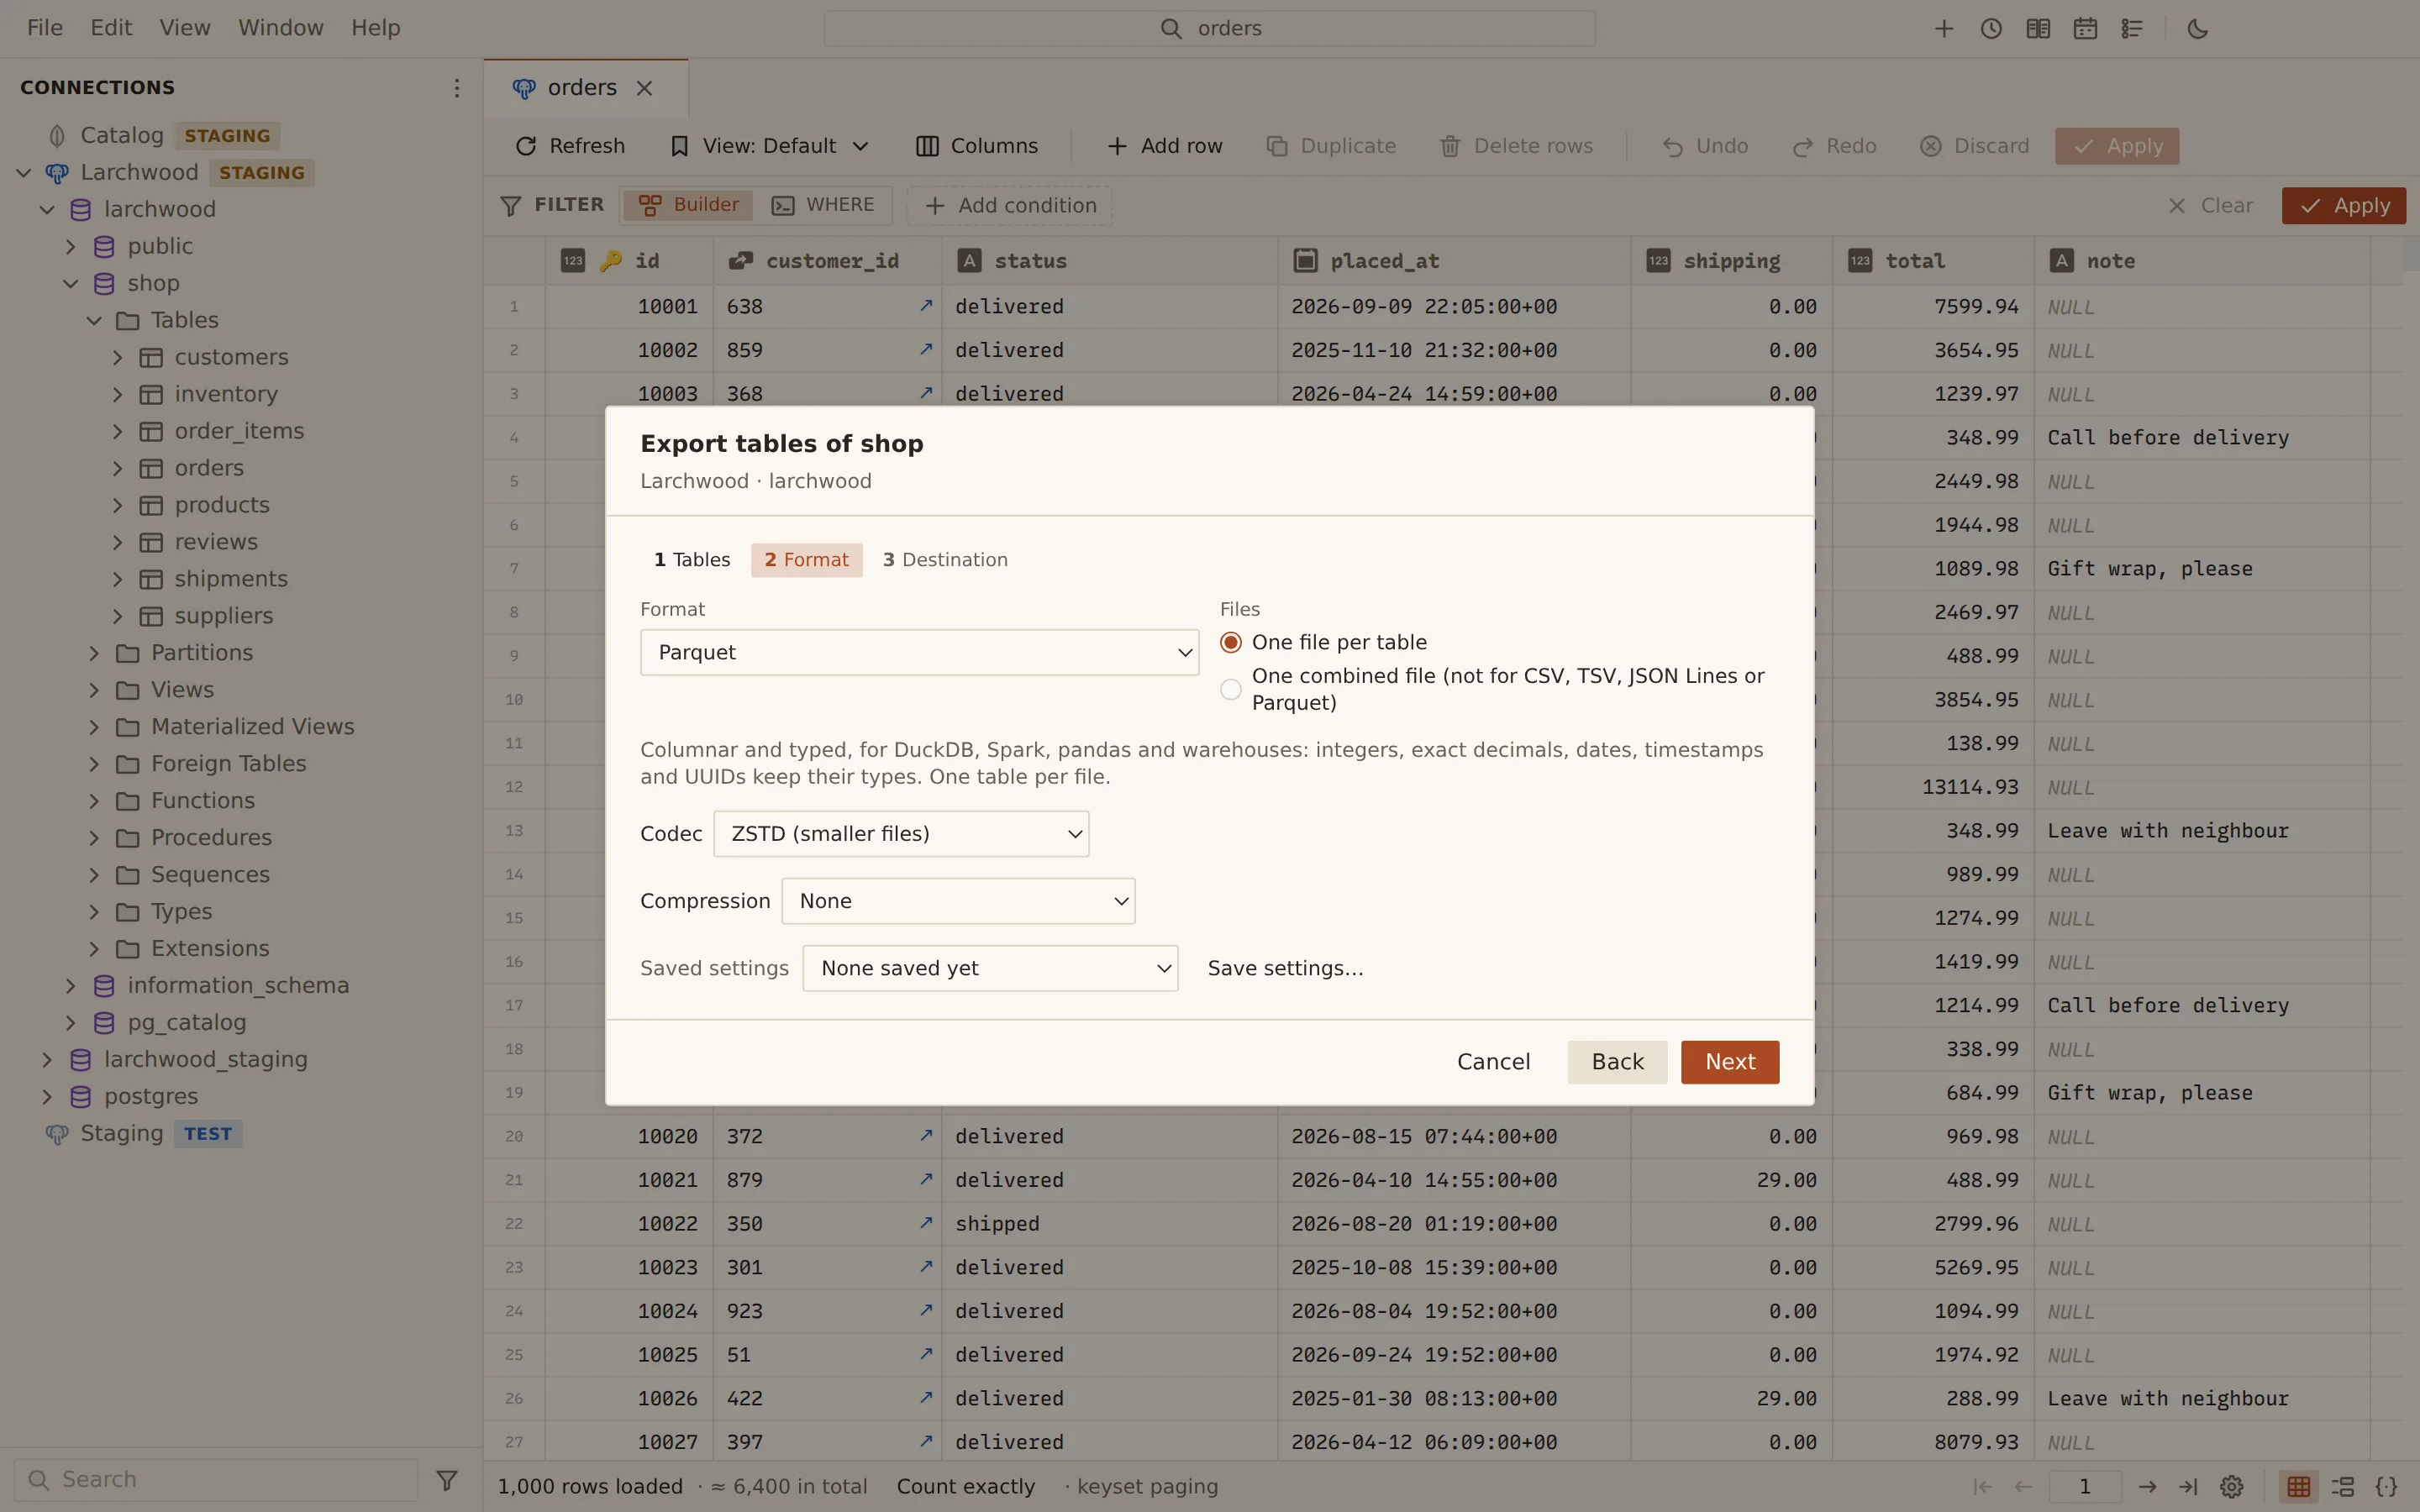Click Add row in toolbar
The width and height of the screenshot is (2420, 1512).
1165,146
